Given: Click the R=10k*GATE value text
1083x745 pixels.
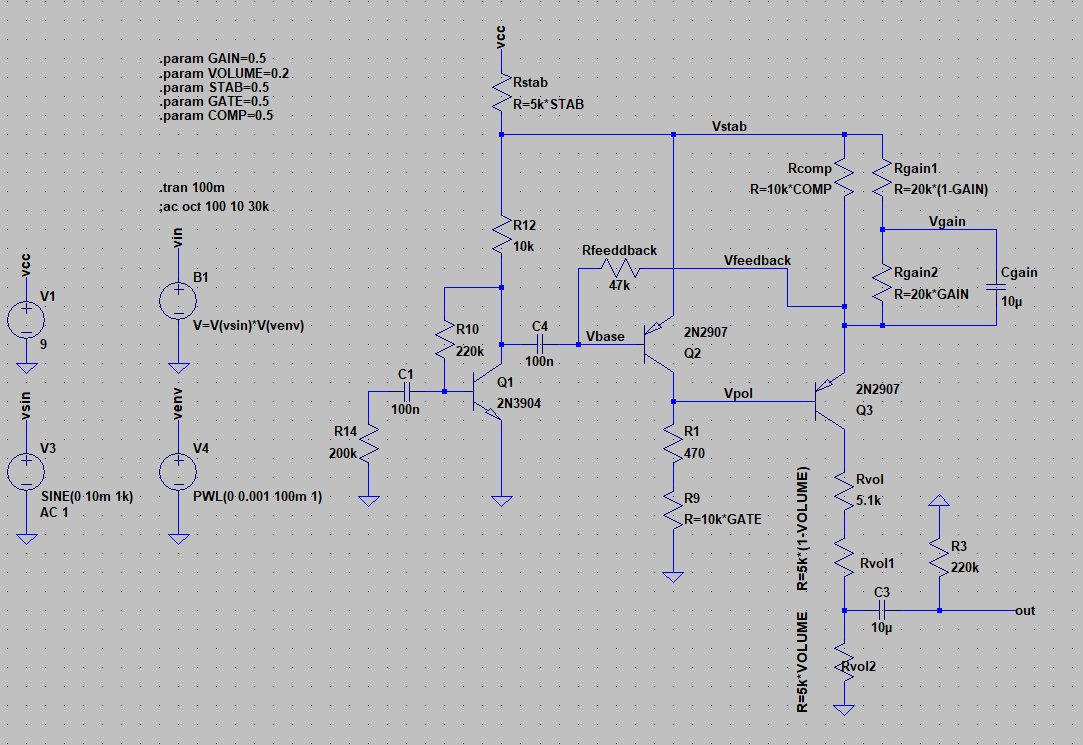Looking at the screenshot, I should (x=722, y=519).
